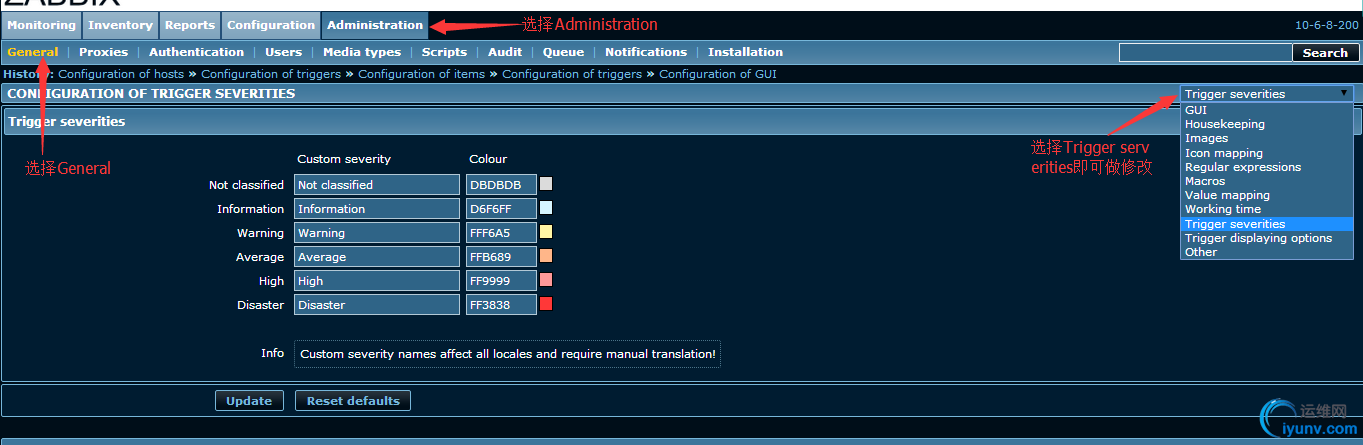The width and height of the screenshot is (1363, 445).
Task: Edit the Disaster severity name field
Action: coord(377,305)
